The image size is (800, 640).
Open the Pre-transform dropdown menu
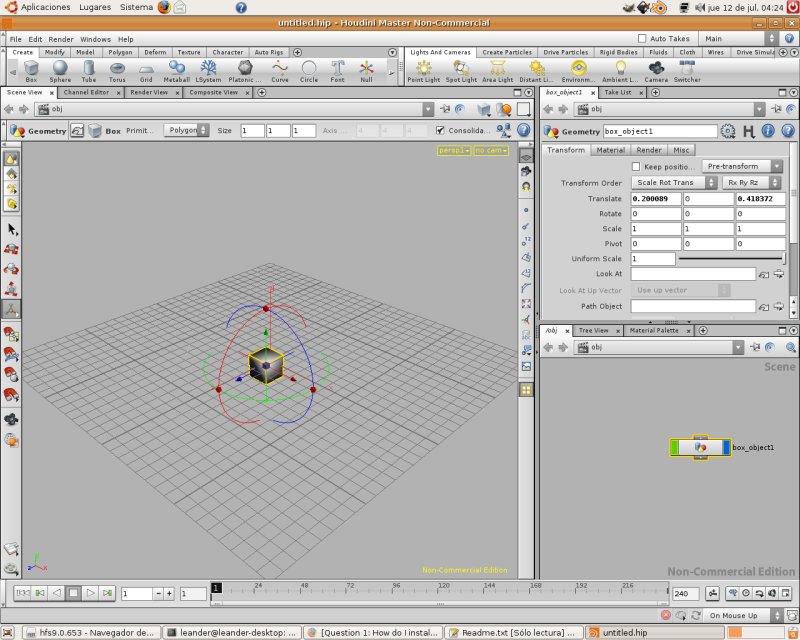click(x=742, y=166)
